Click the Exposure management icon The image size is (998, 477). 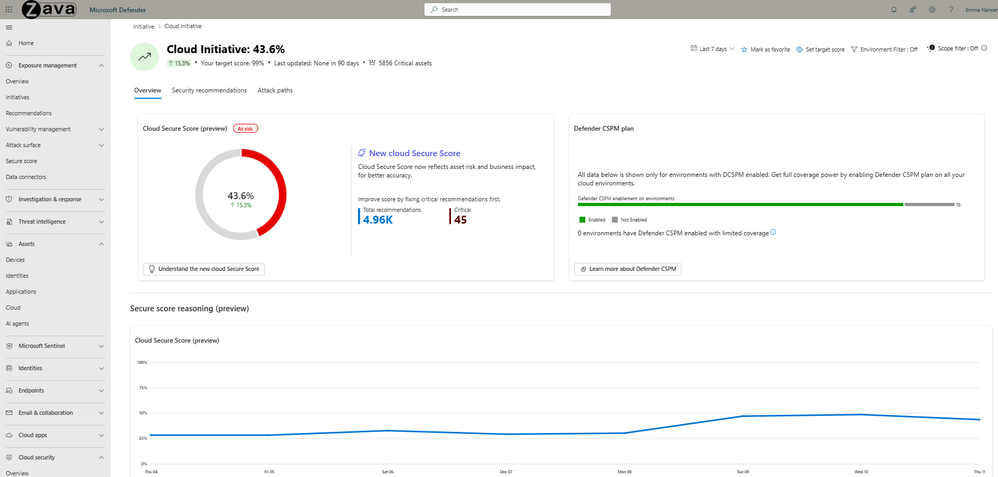tap(9, 66)
